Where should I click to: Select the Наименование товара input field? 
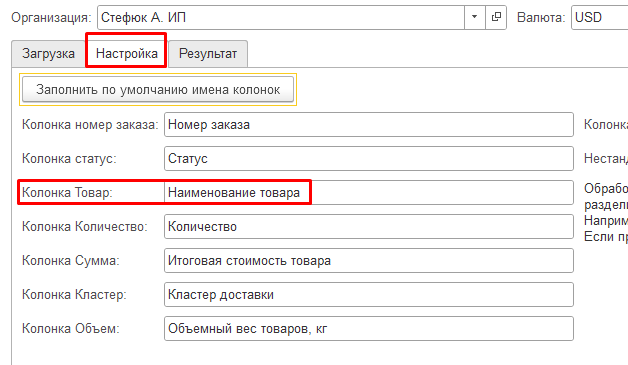pos(368,193)
